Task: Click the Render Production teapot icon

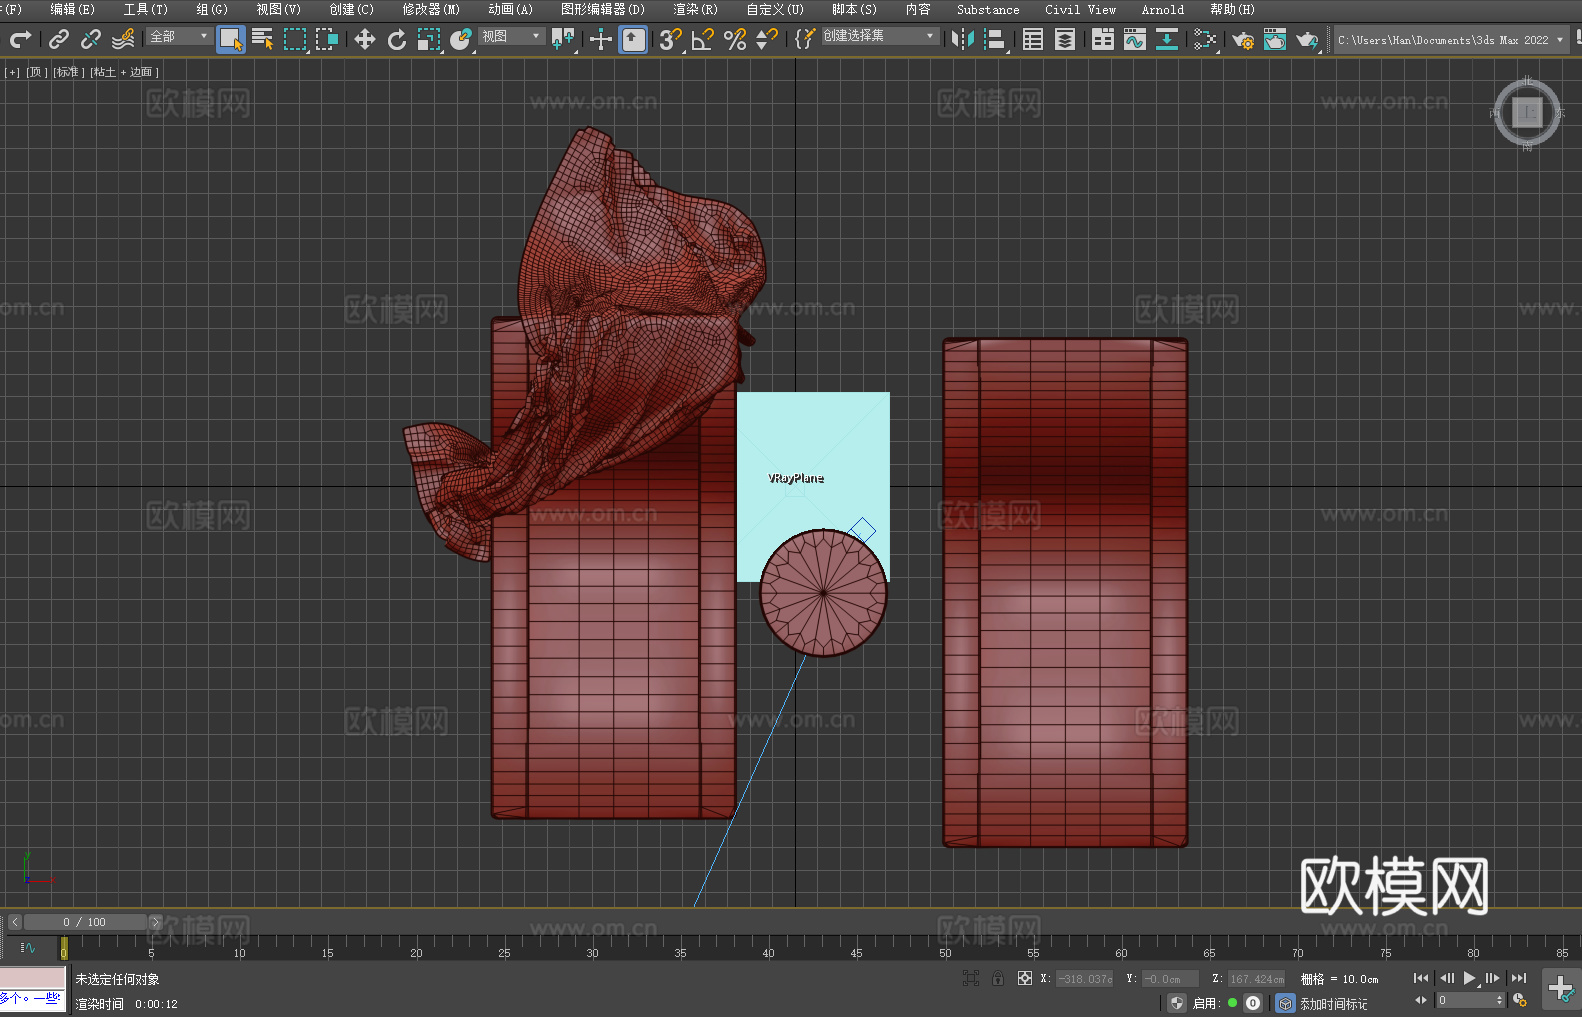Action: coord(1307,39)
